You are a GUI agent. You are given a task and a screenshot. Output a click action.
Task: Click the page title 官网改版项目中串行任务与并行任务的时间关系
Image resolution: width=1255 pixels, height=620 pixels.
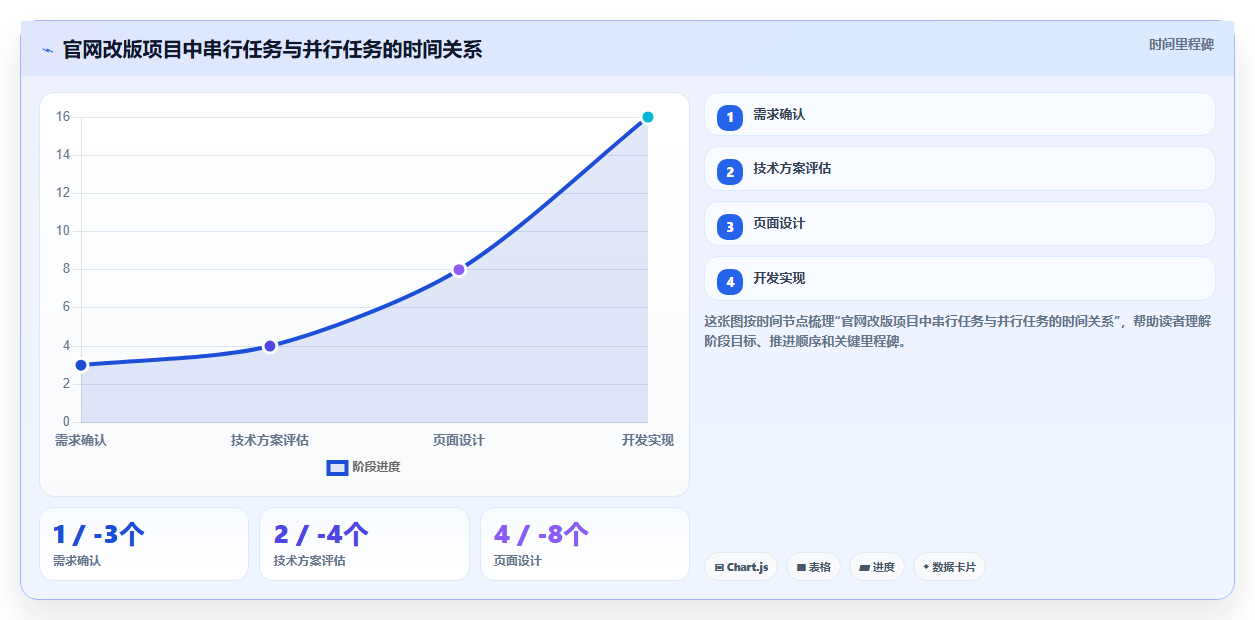tap(272, 49)
